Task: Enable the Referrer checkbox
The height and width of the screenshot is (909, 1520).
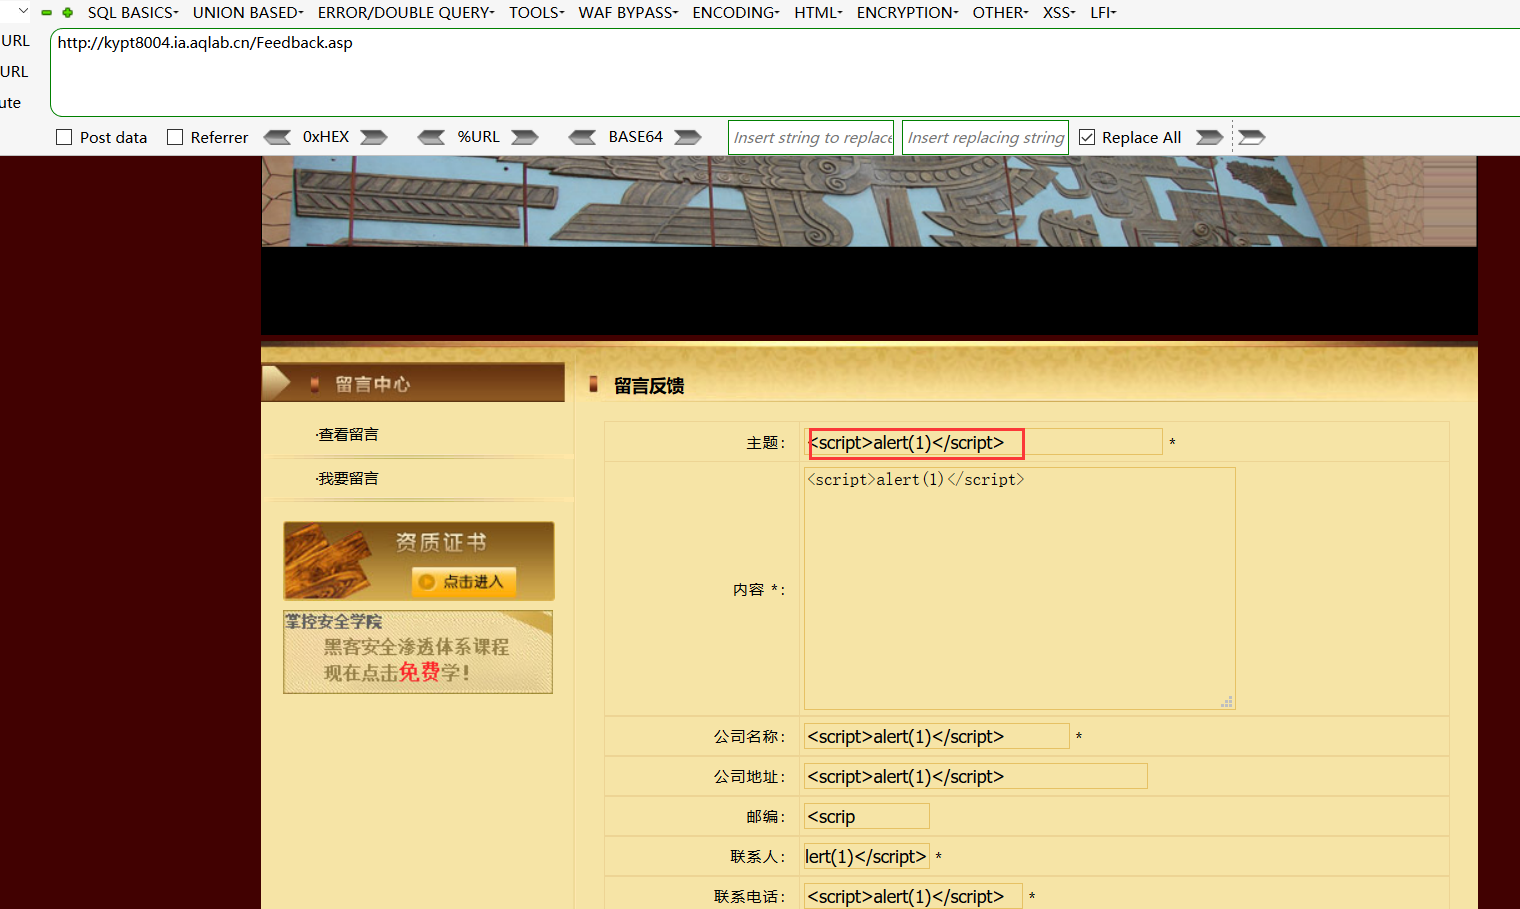Action: pos(175,137)
